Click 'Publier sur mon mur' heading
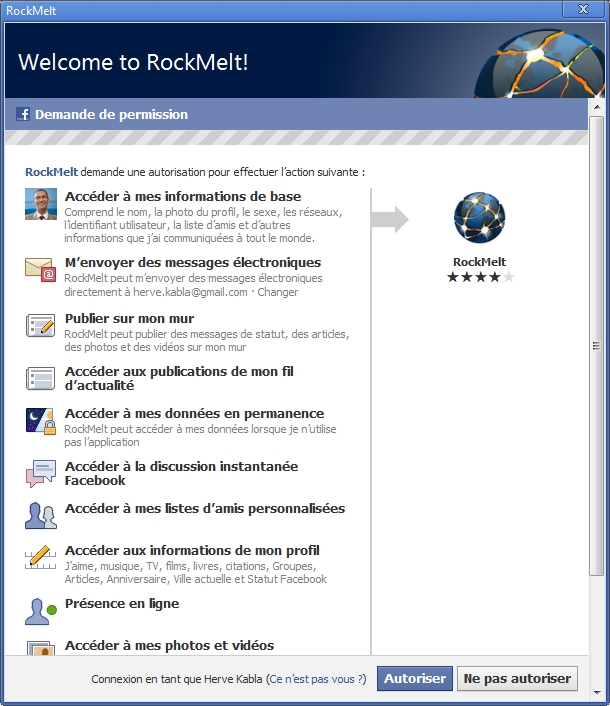 tap(129, 318)
